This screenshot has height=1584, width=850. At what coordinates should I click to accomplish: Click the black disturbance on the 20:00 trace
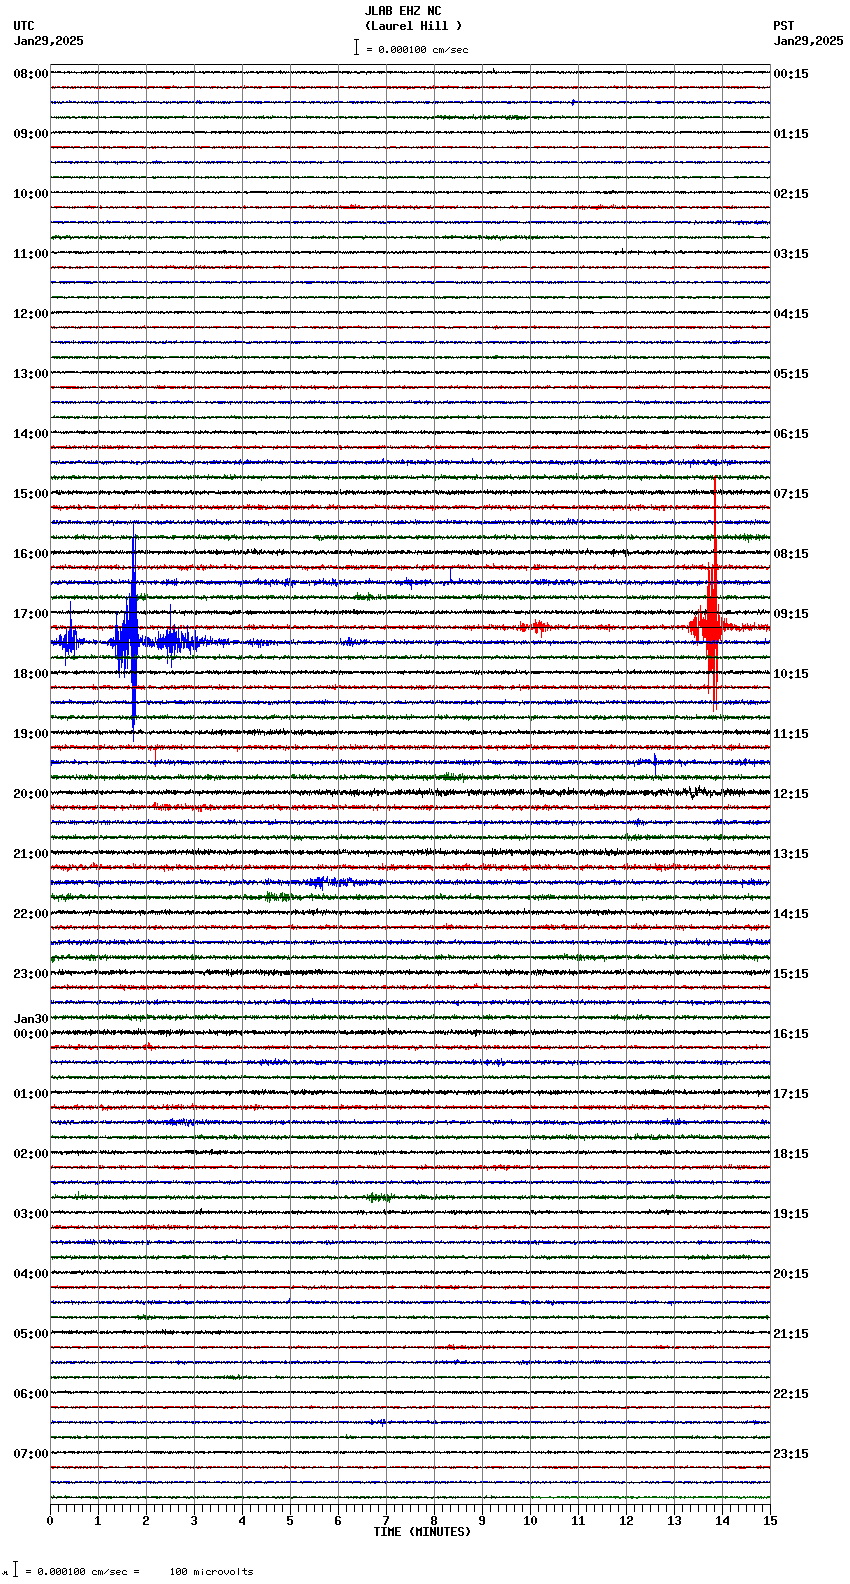coord(697,792)
